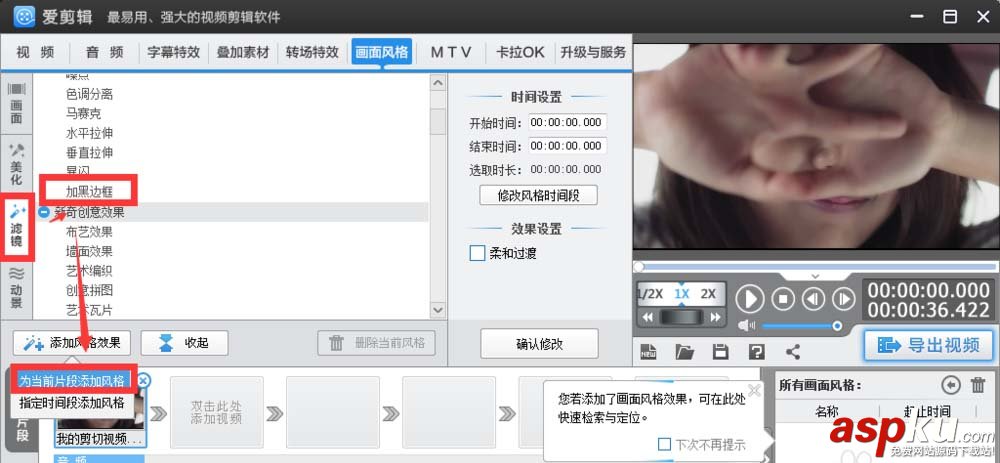Select the 马赛克 style
Screen dimensions: 1000x463
83,114
